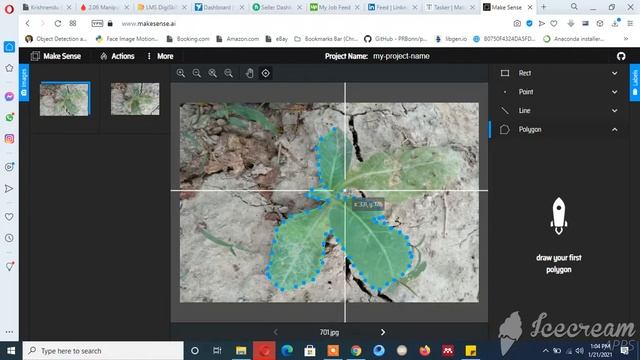Select the hand drag image tool
Viewport: 640px width, 360px height.
(x=250, y=73)
